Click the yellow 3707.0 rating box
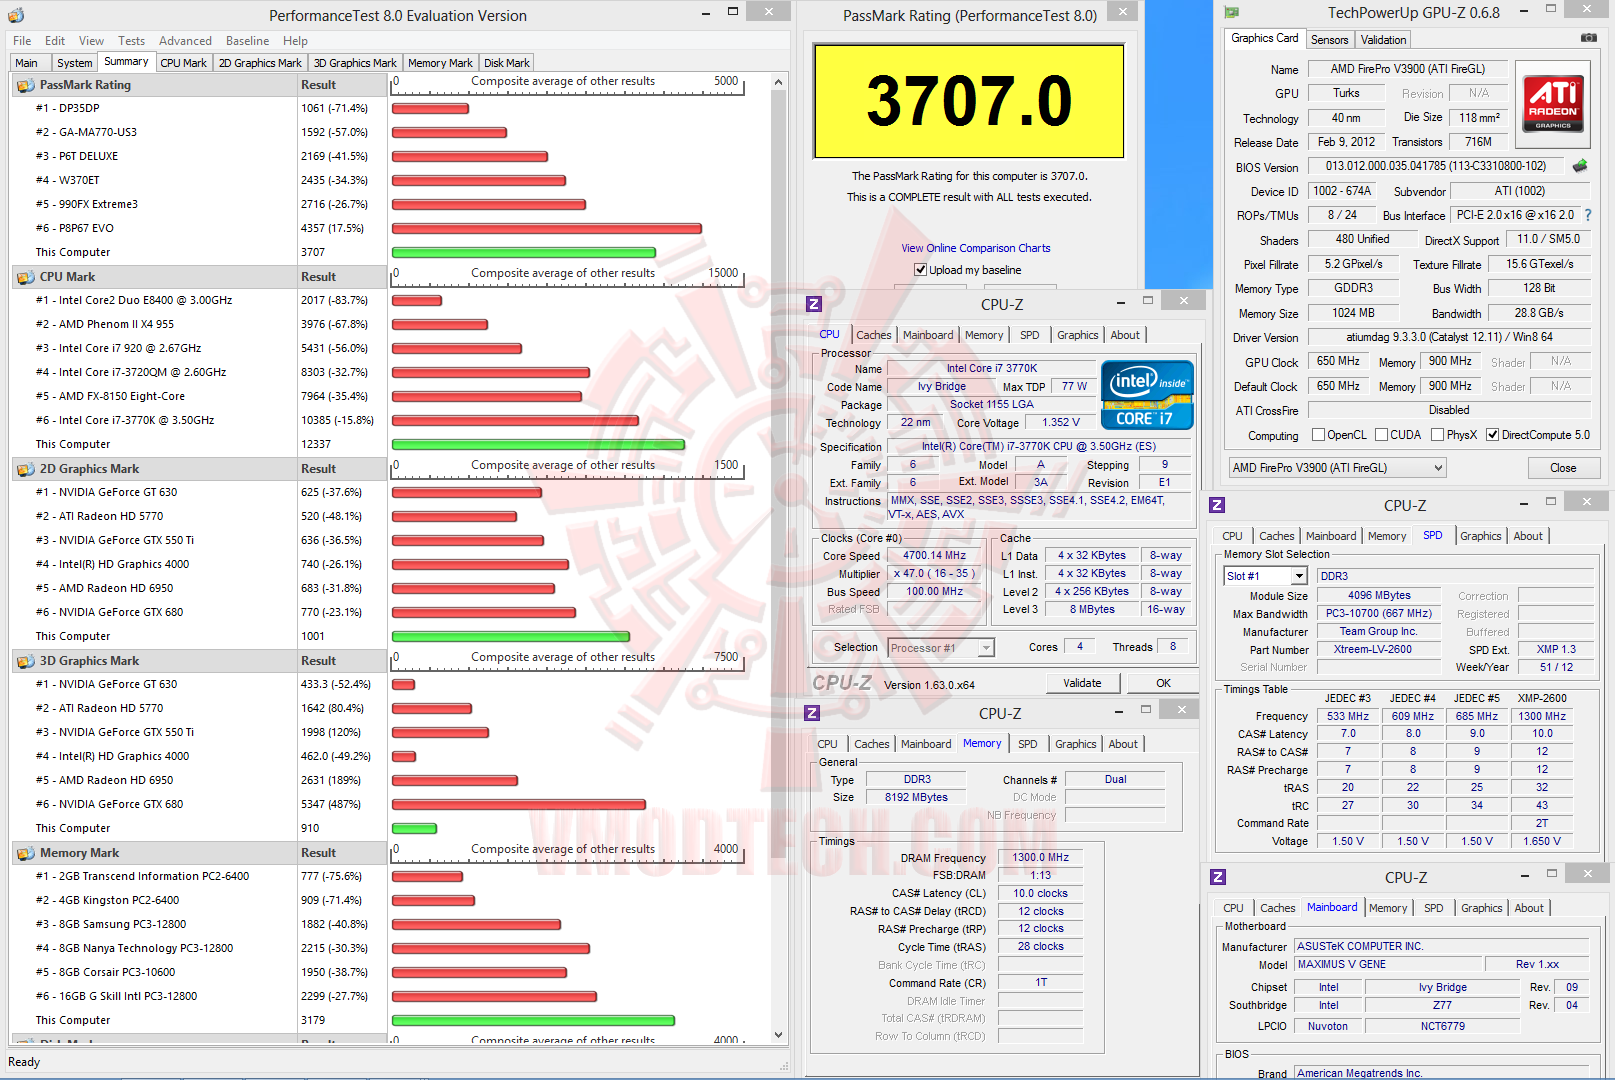Image resolution: width=1615 pixels, height=1080 pixels. tap(969, 101)
